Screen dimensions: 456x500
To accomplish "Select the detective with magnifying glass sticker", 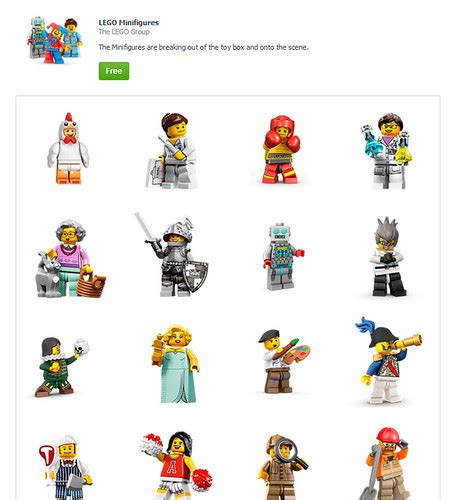I will (283, 467).
